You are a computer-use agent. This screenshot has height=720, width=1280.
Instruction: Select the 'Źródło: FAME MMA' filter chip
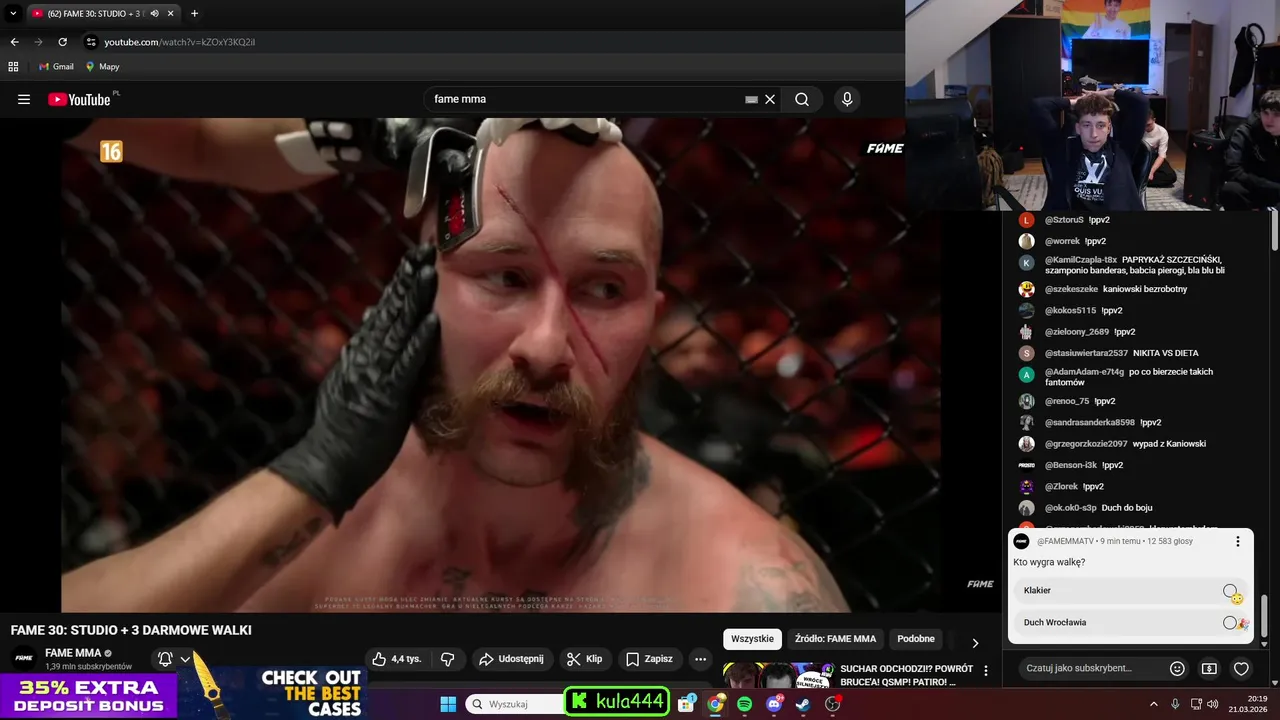835,639
